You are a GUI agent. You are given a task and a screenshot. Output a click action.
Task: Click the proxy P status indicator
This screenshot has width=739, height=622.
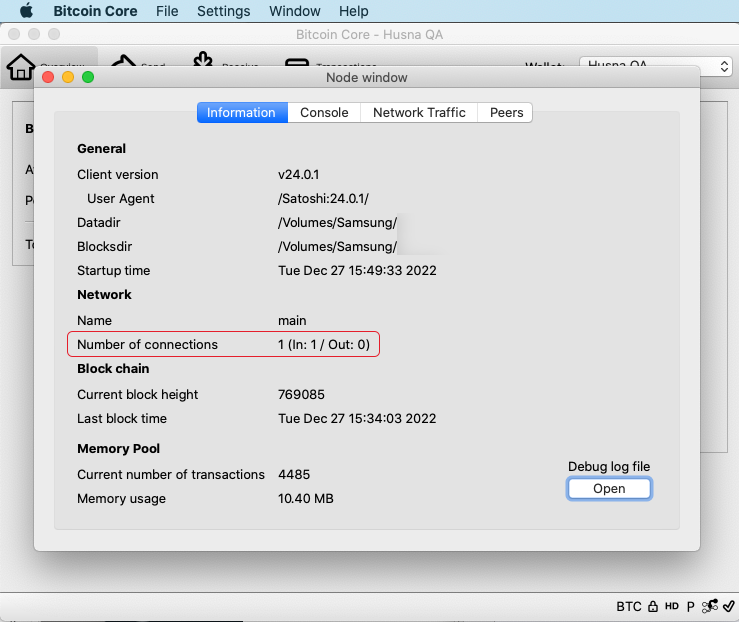(x=690, y=606)
